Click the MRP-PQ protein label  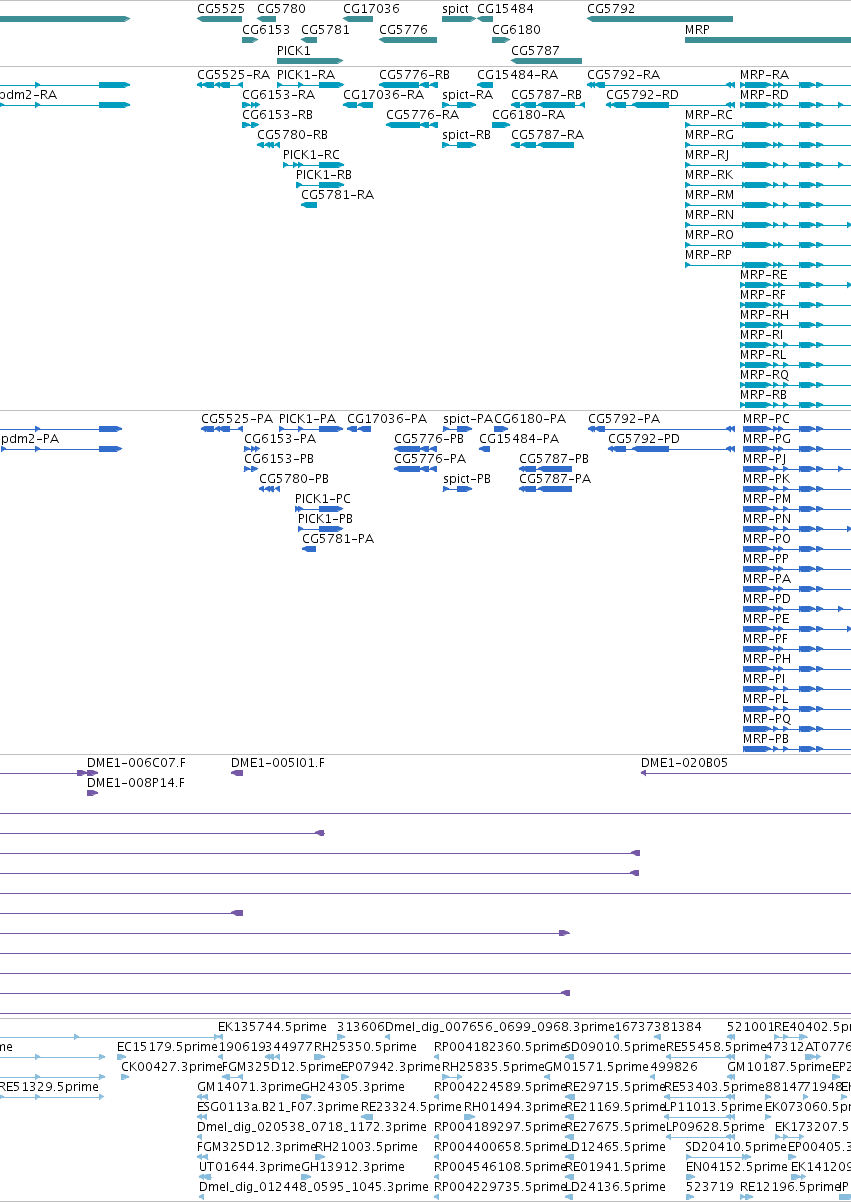pos(767,719)
